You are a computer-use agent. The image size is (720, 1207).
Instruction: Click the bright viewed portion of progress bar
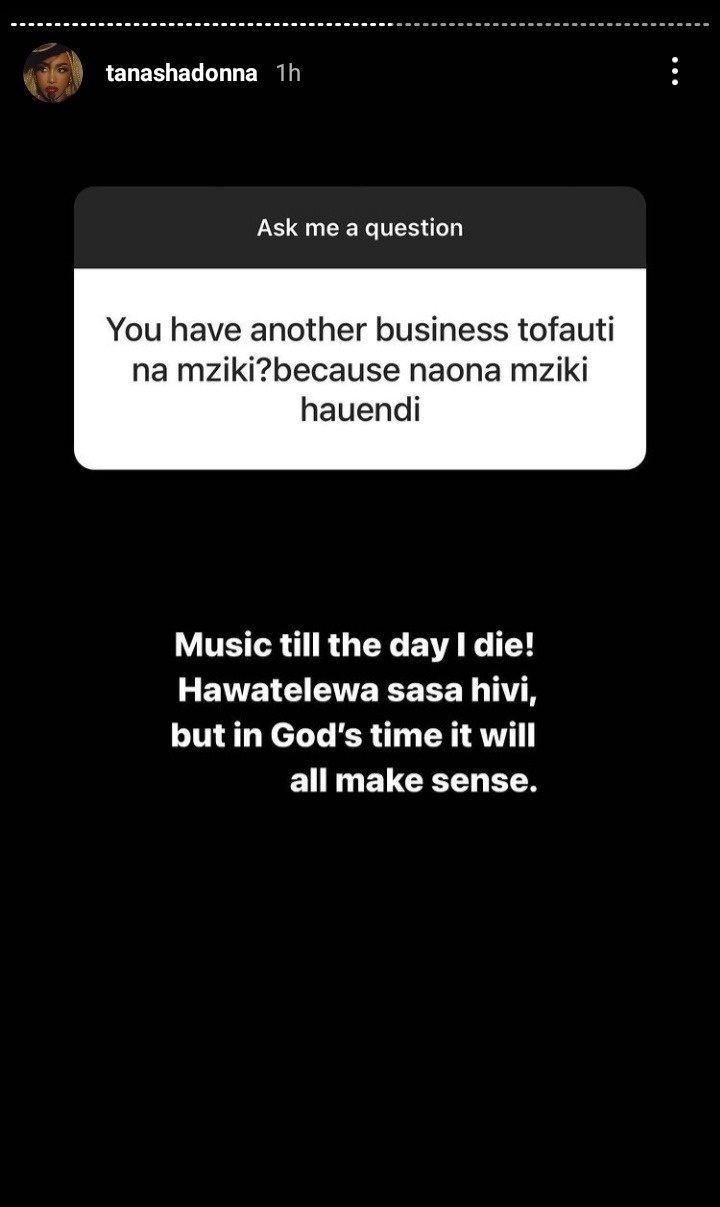[202, 24]
